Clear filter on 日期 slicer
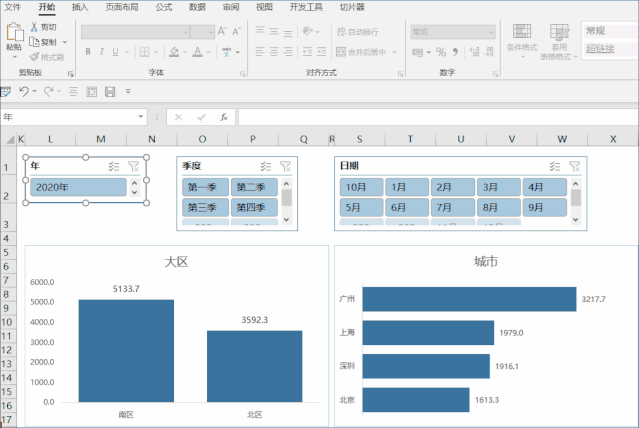The height and width of the screenshot is (428, 639). pos(575,166)
